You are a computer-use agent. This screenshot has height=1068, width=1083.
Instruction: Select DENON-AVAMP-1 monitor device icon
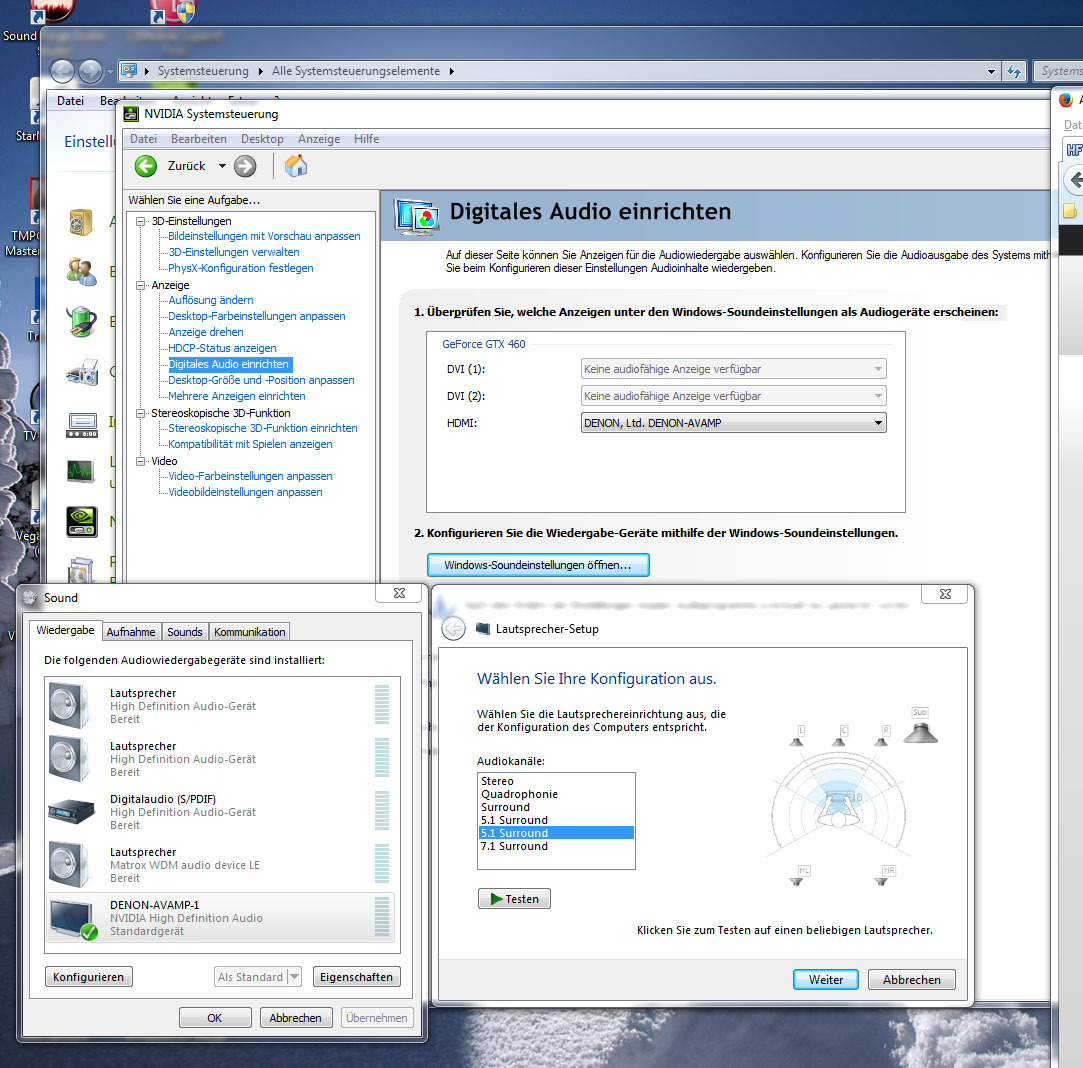click(73, 919)
